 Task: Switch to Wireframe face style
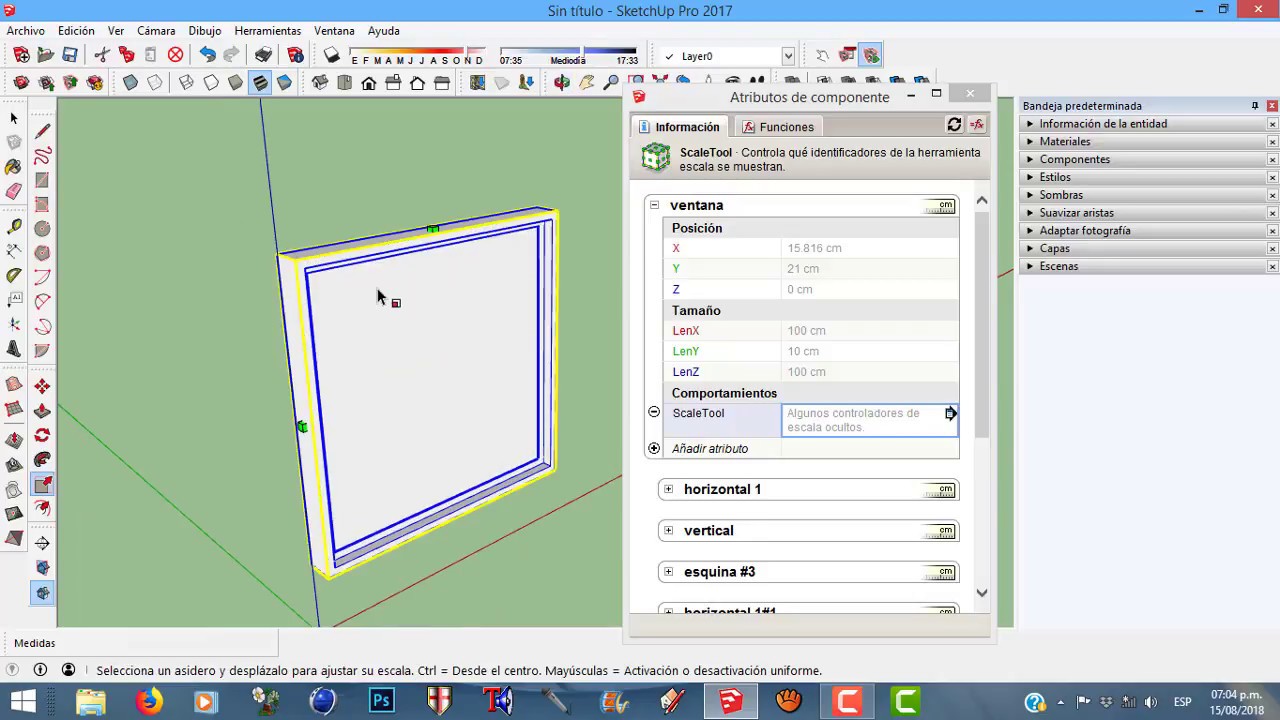186,83
